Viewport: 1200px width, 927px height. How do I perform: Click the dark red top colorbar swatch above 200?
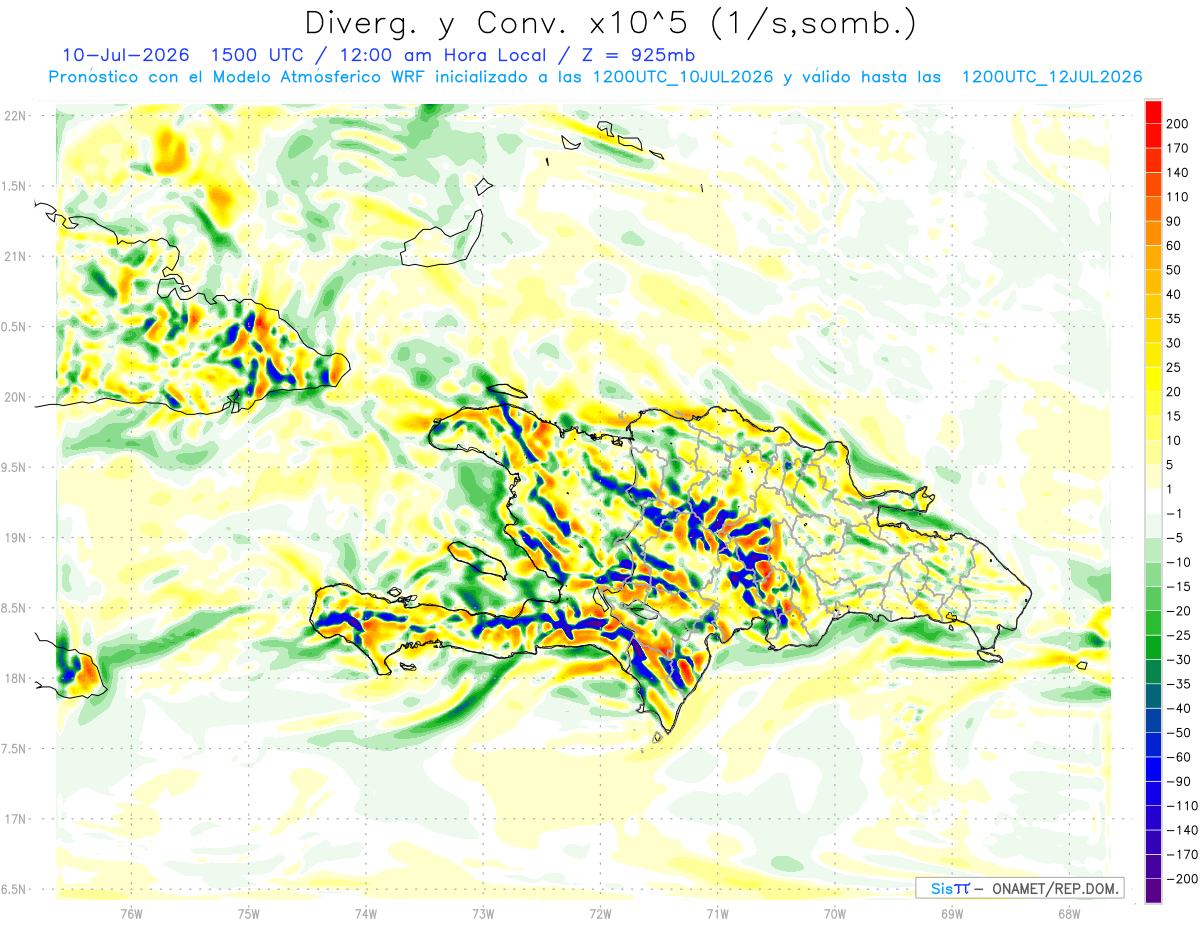(x=1153, y=113)
